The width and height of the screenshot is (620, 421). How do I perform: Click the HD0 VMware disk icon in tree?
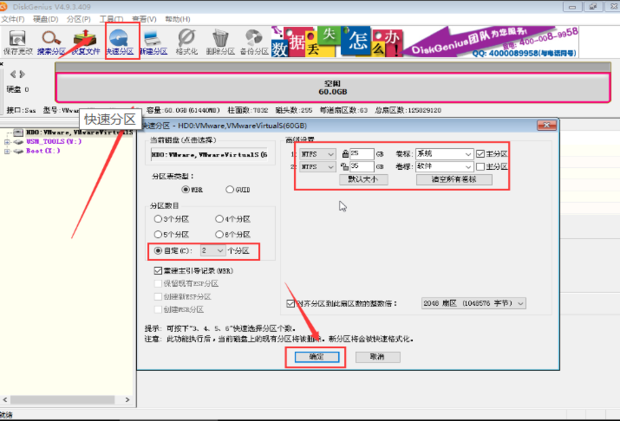click(18, 132)
